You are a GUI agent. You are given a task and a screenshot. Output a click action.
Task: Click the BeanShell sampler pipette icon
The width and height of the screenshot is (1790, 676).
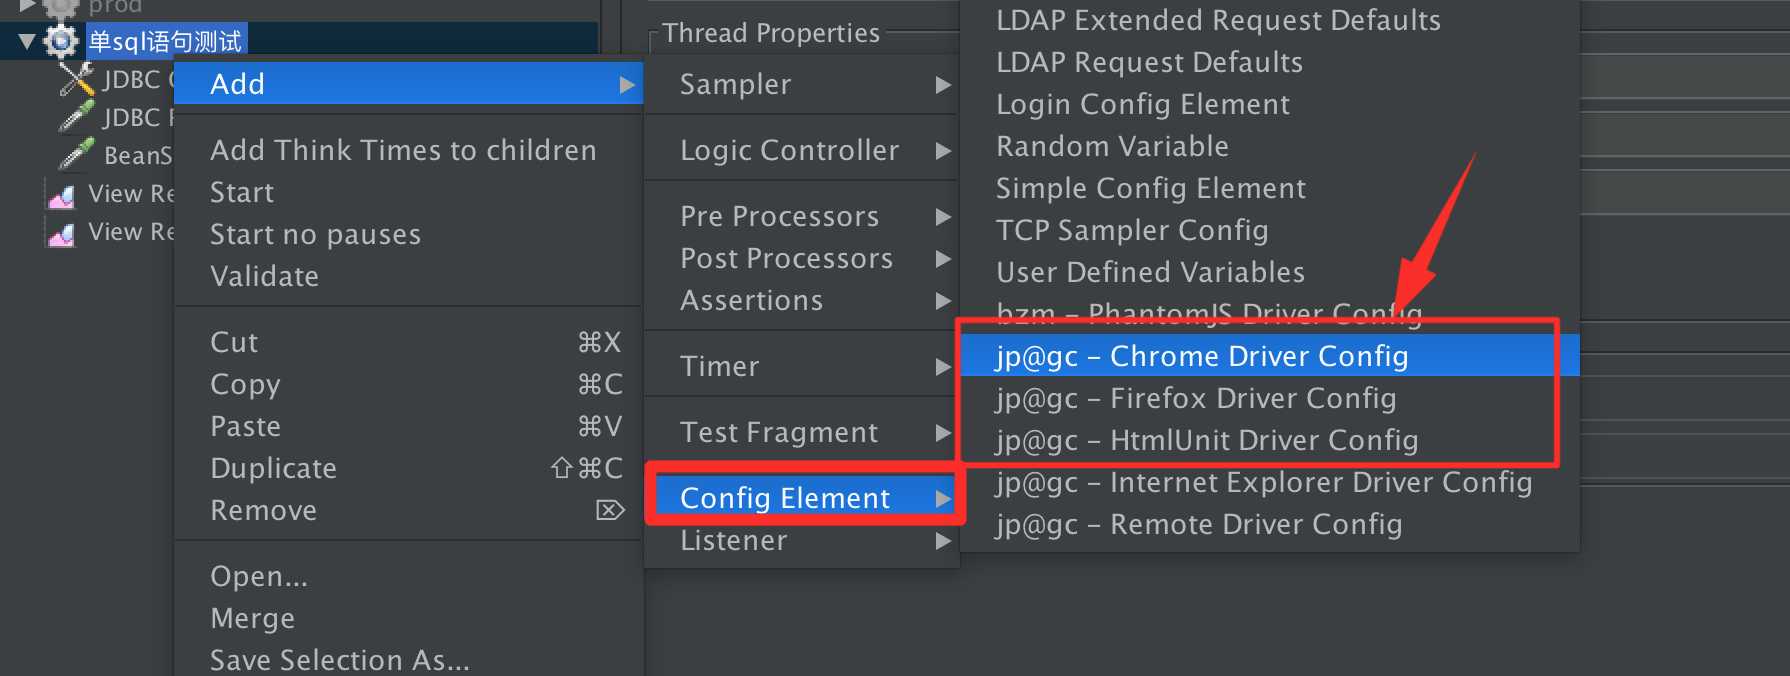click(x=77, y=155)
